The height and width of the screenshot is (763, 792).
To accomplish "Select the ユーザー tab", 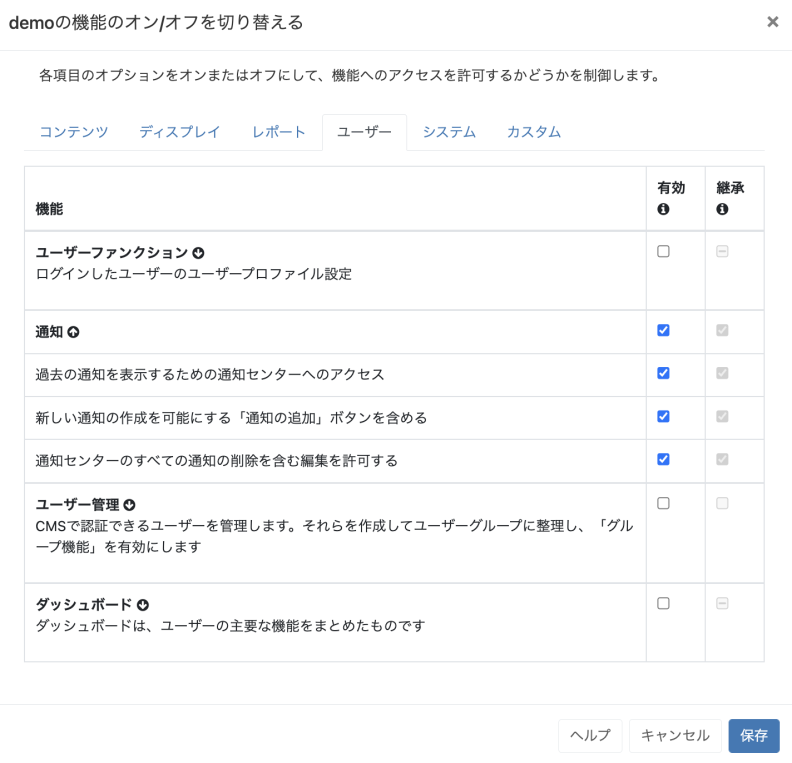I will [364, 132].
